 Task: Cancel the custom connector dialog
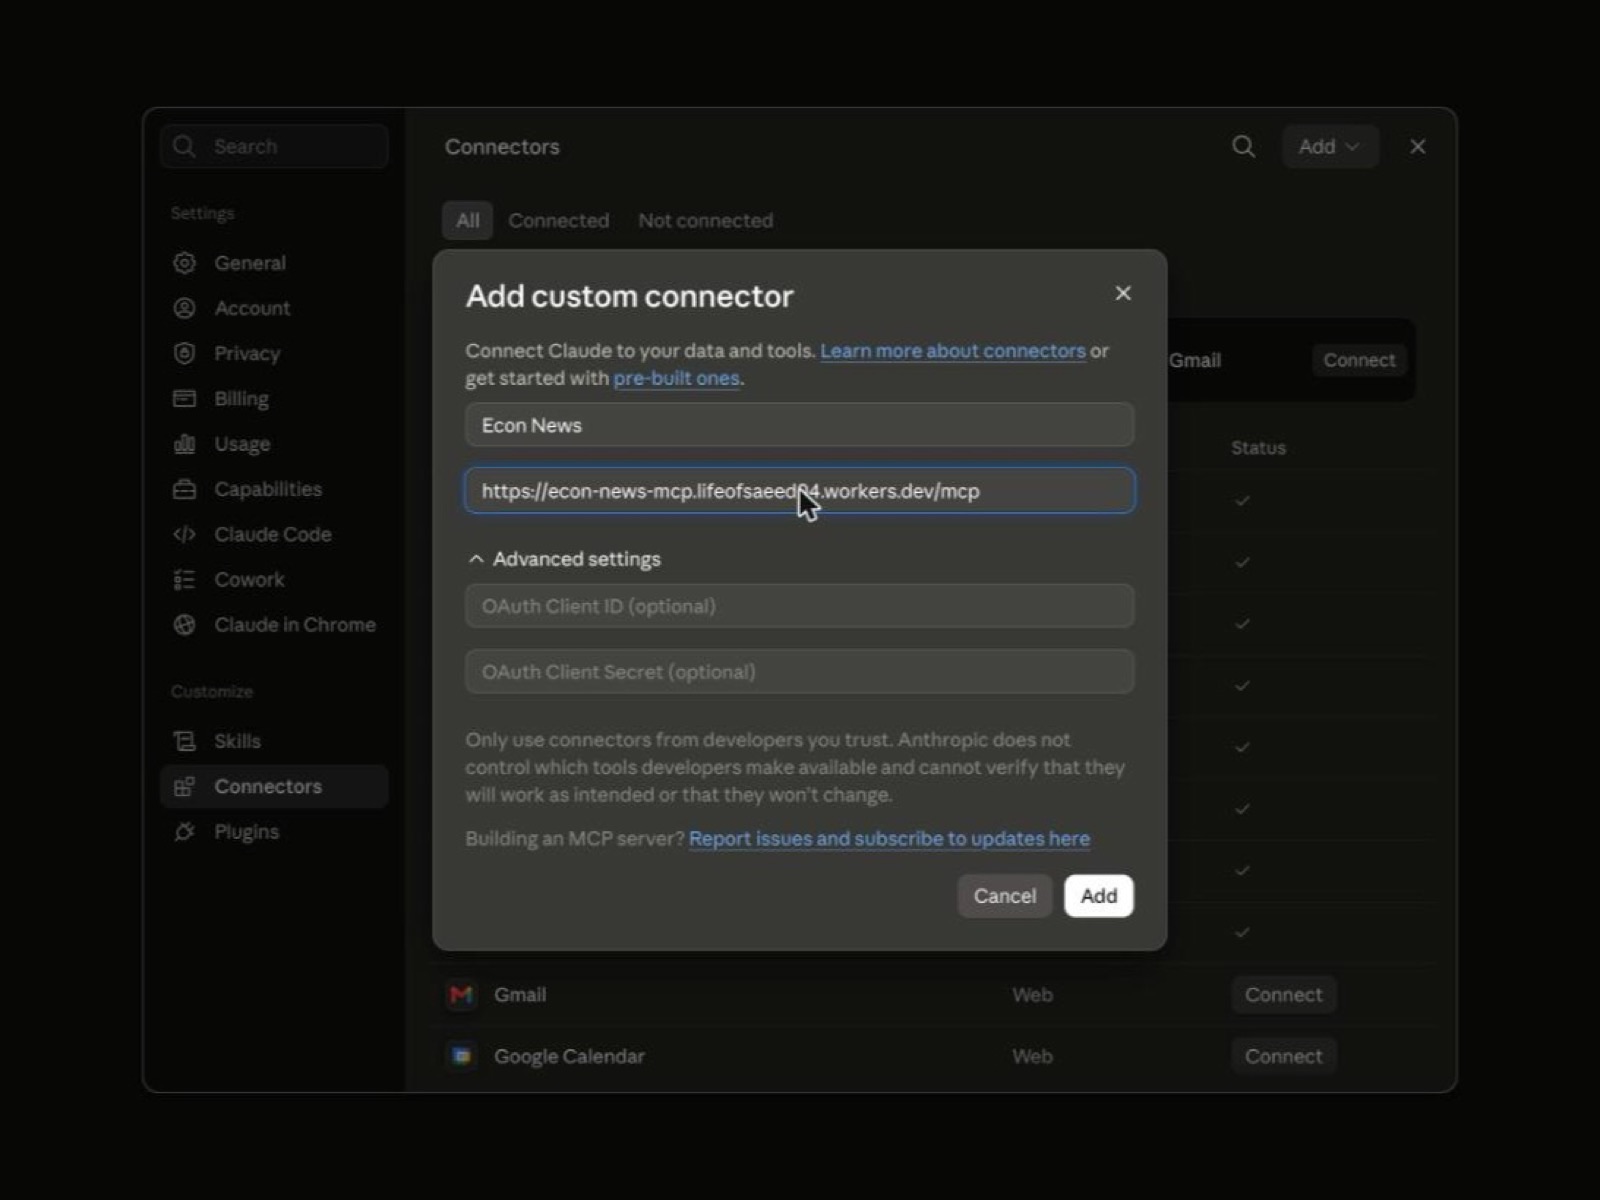tap(1004, 896)
